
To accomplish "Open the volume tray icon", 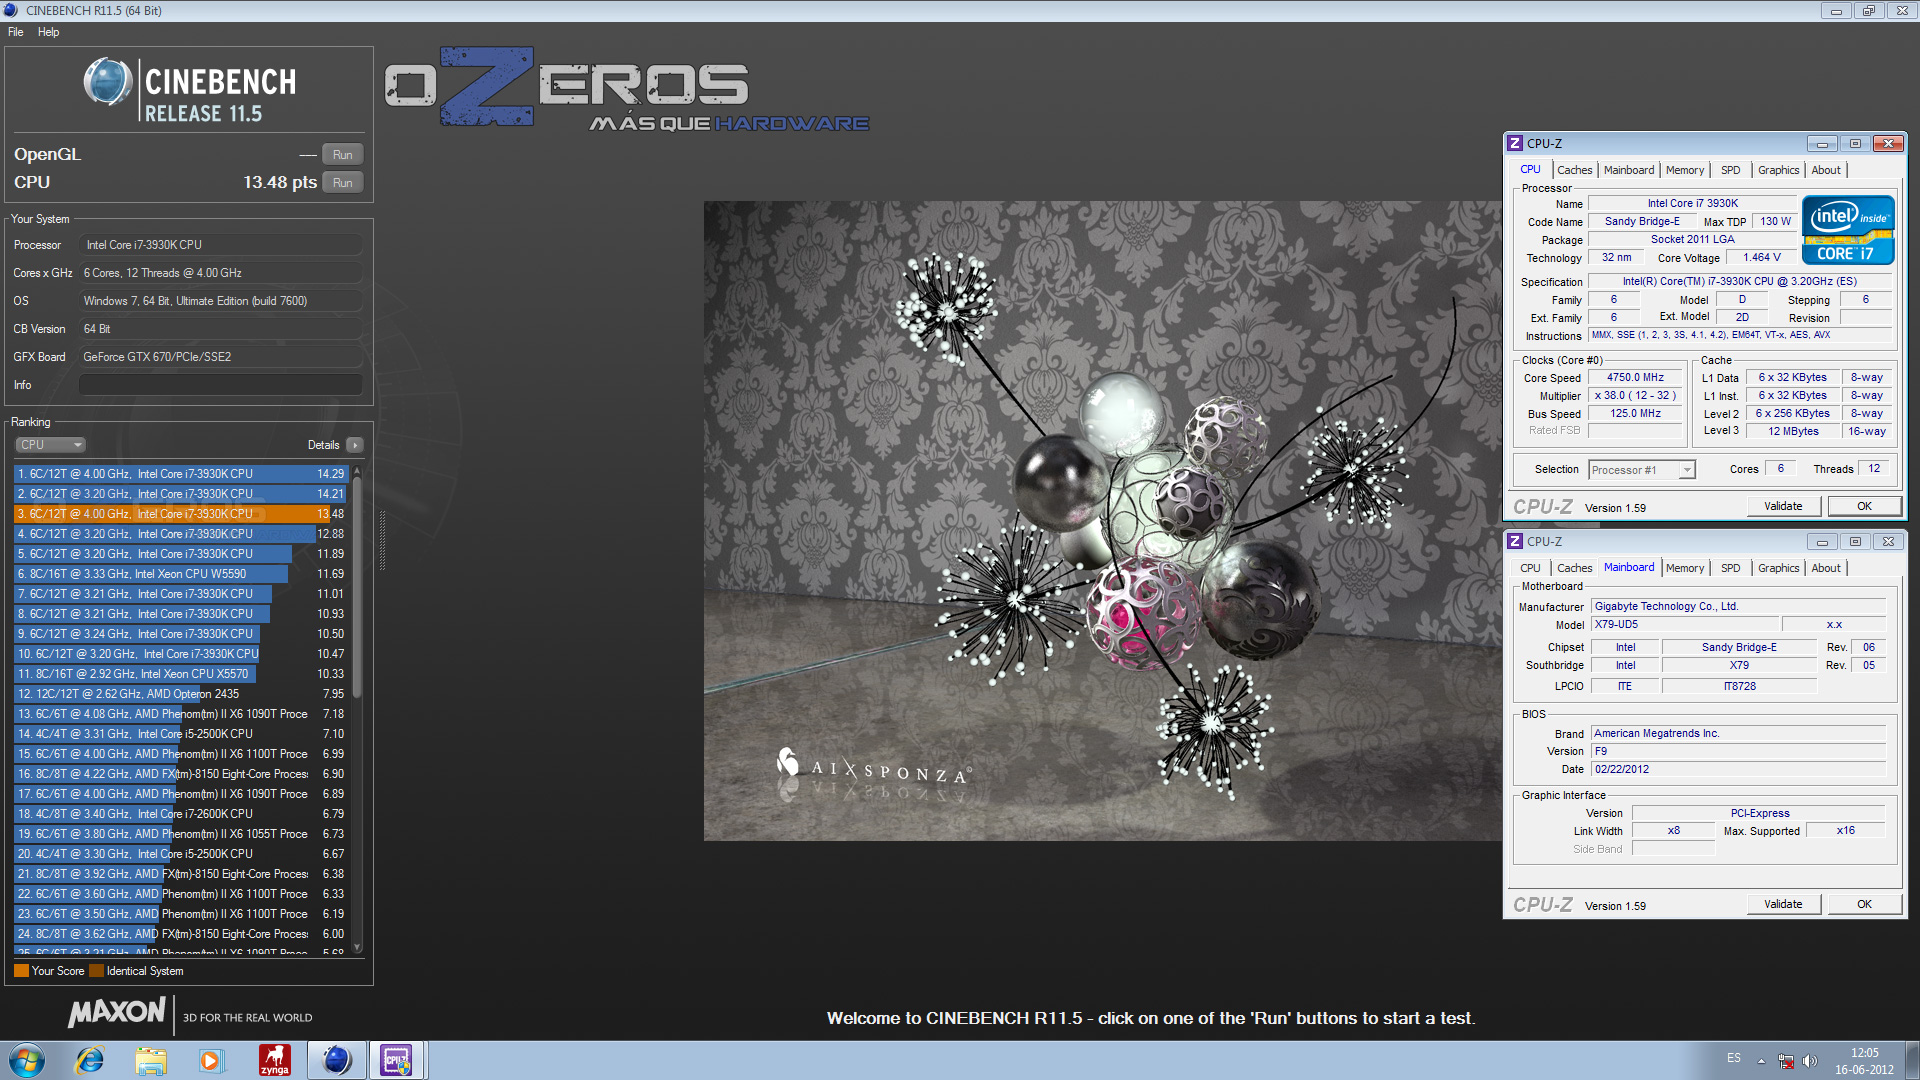I will pyautogui.click(x=1810, y=1061).
